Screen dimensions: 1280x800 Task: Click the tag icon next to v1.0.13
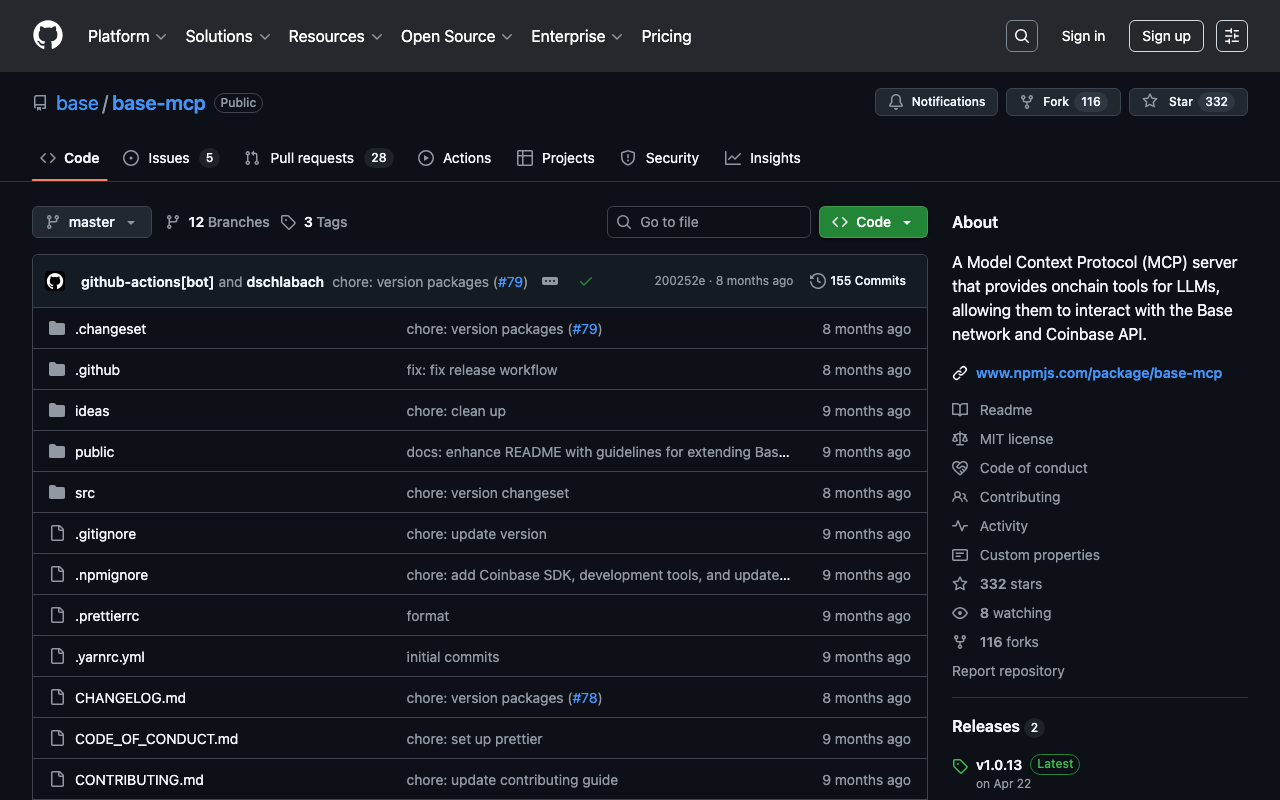[960, 766]
